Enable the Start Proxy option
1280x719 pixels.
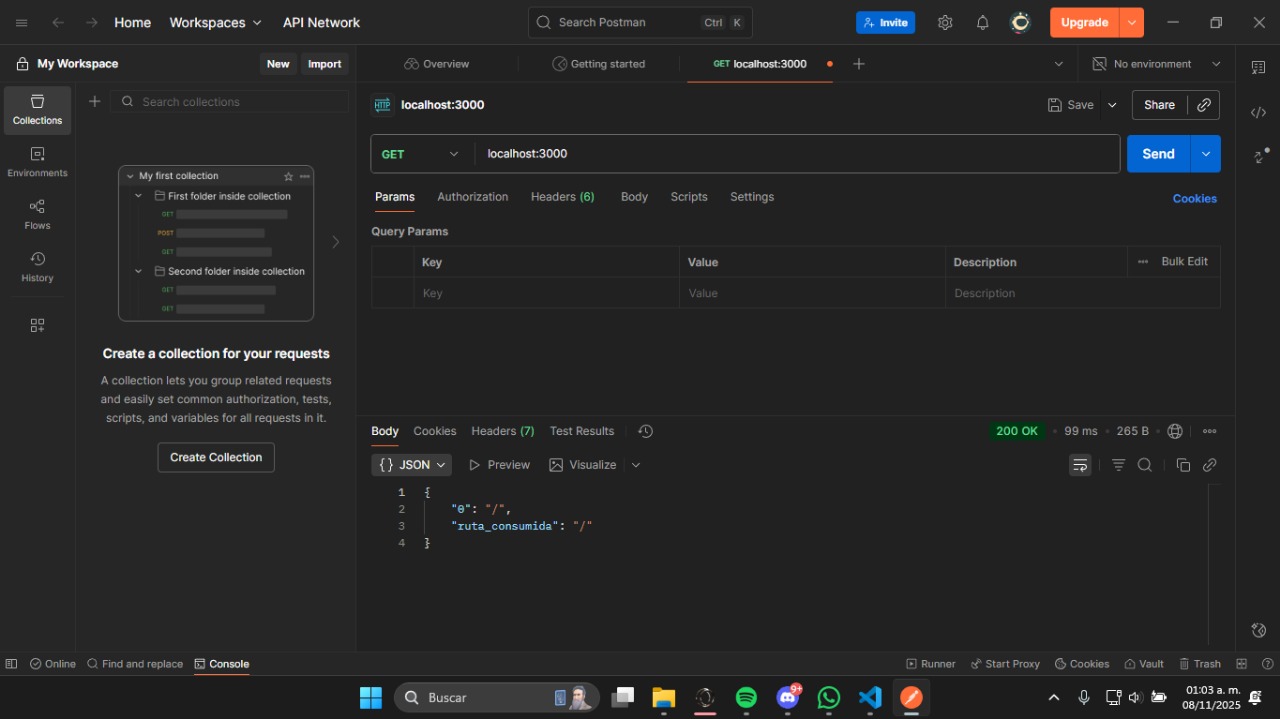(x=1005, y=664)
